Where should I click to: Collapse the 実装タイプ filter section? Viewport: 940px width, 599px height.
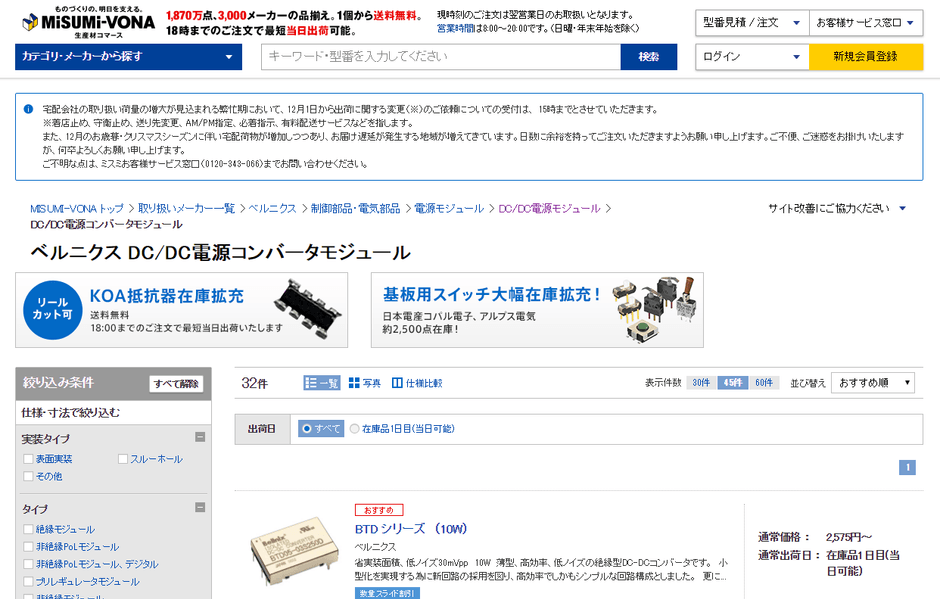point(200,437)
